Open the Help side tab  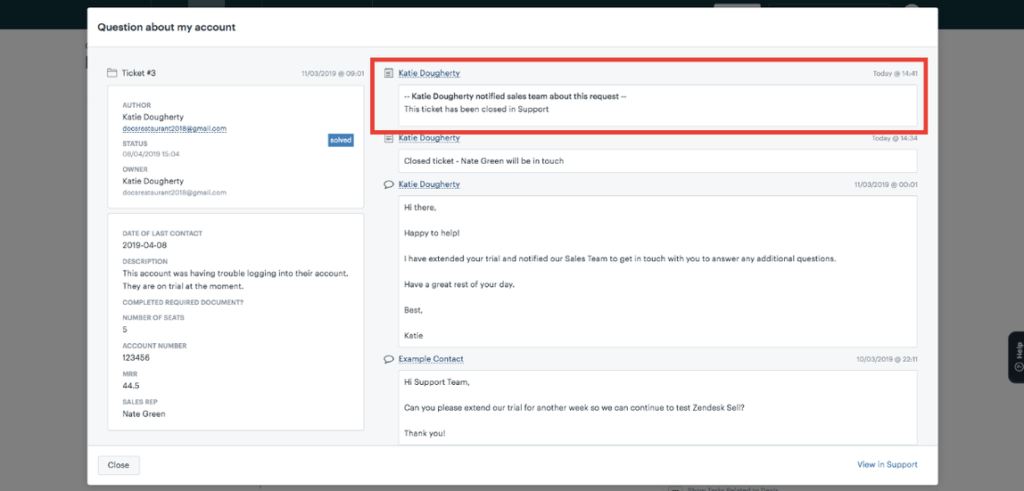pyautogui.click(x=1017, y=357)
